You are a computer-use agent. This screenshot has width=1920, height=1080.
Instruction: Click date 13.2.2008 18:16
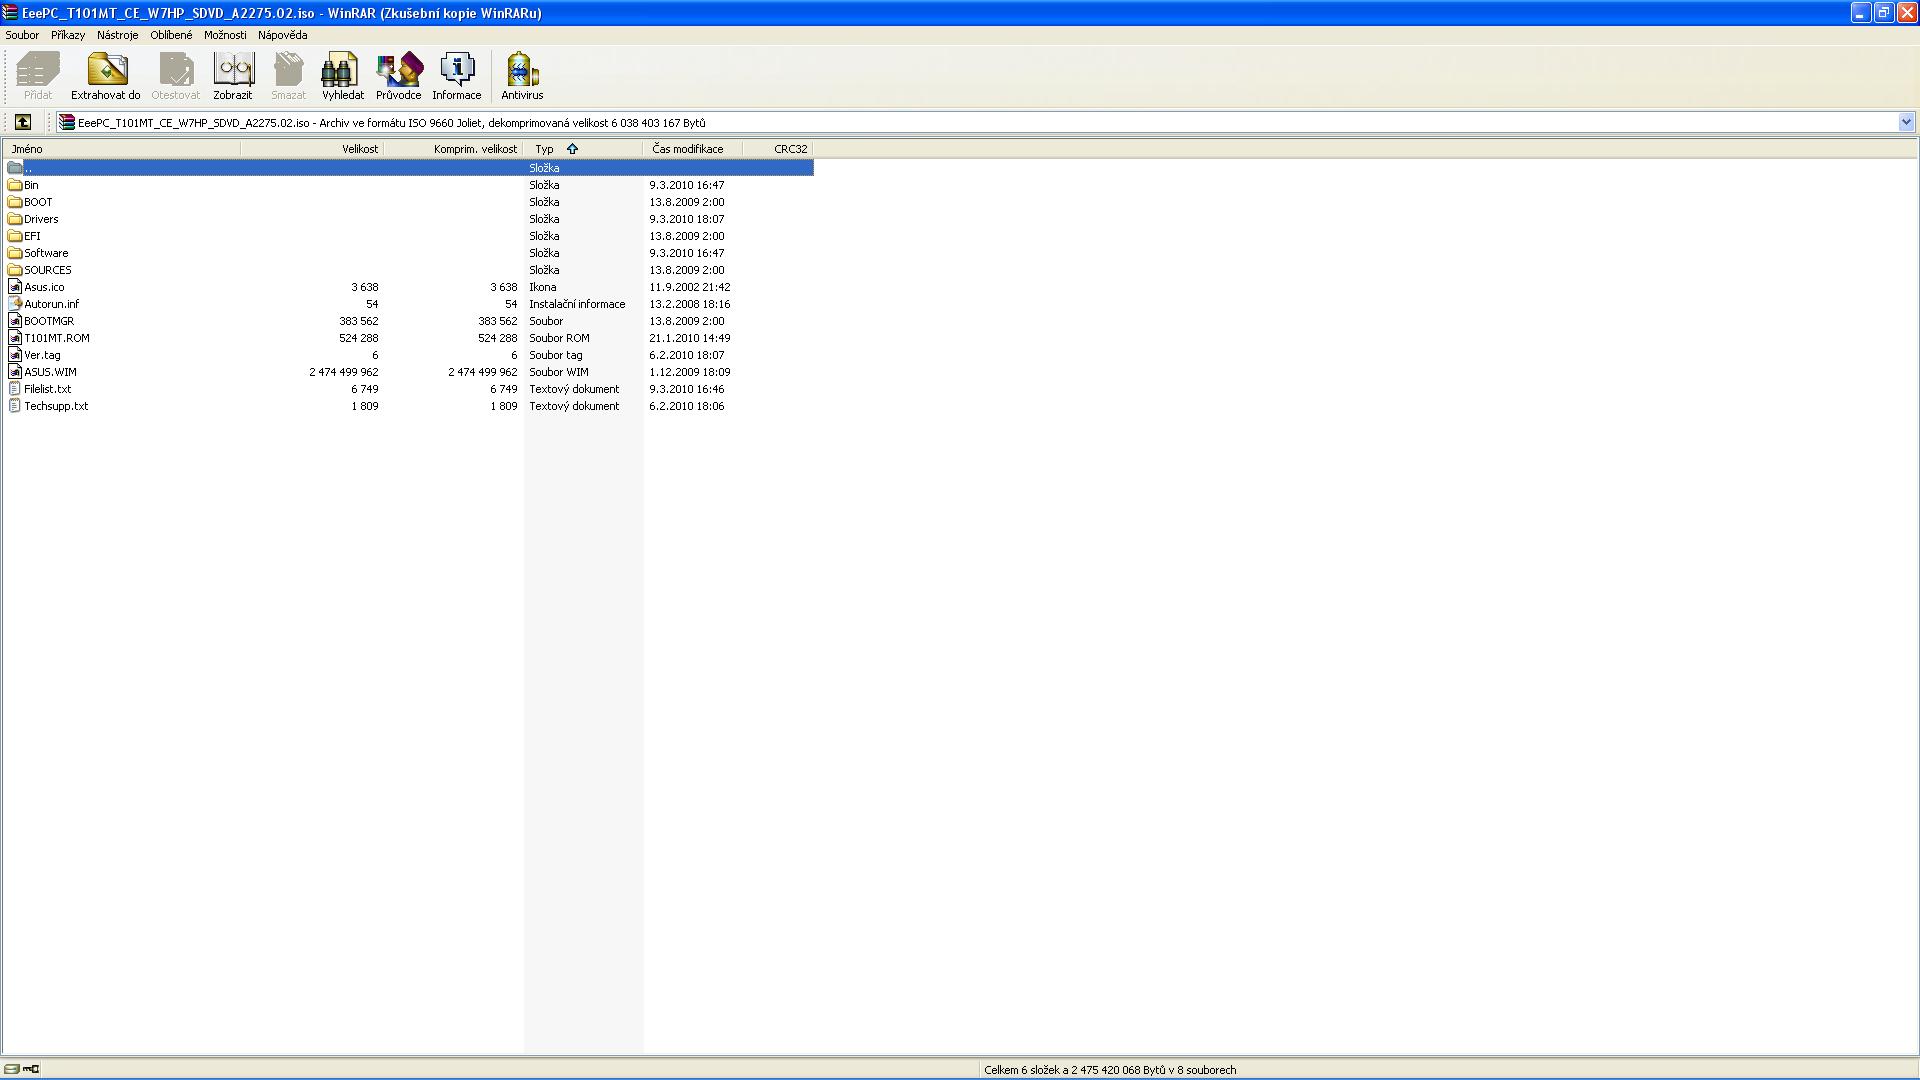(689, 304)
